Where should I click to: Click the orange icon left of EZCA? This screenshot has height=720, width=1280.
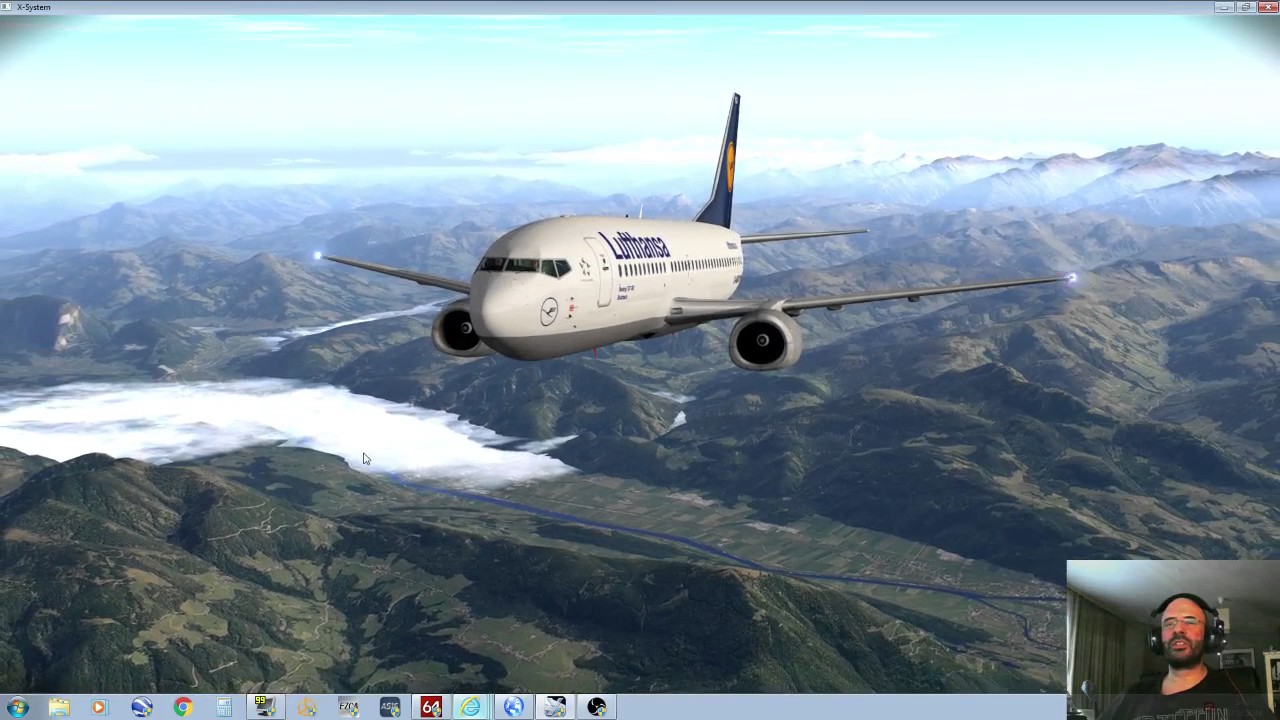(x=307, y=707)
